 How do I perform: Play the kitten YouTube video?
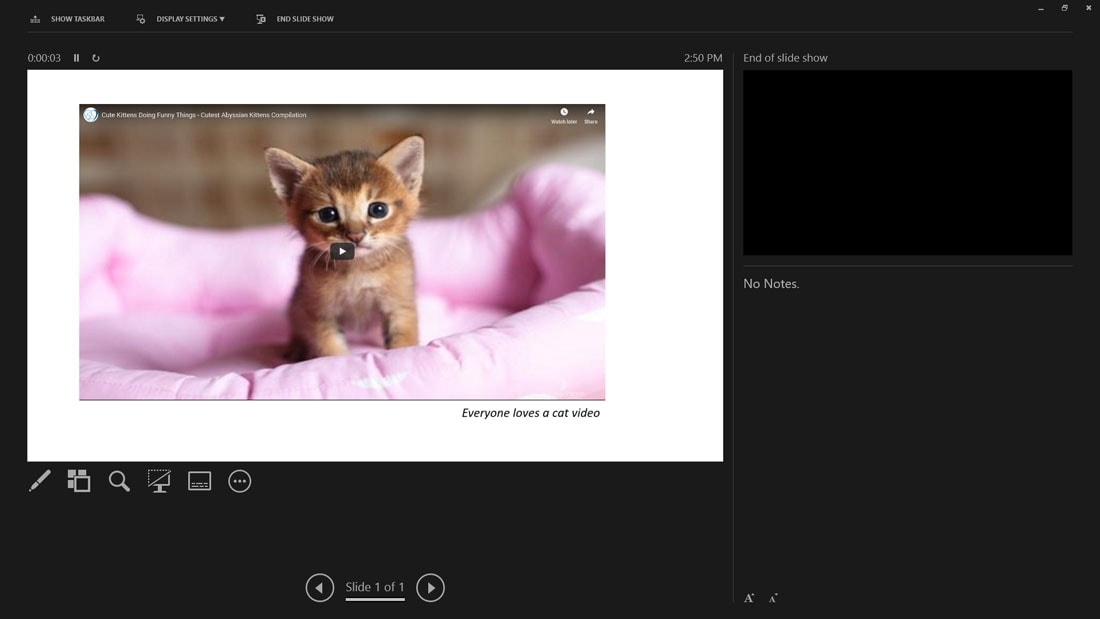[x=342, y=251]
